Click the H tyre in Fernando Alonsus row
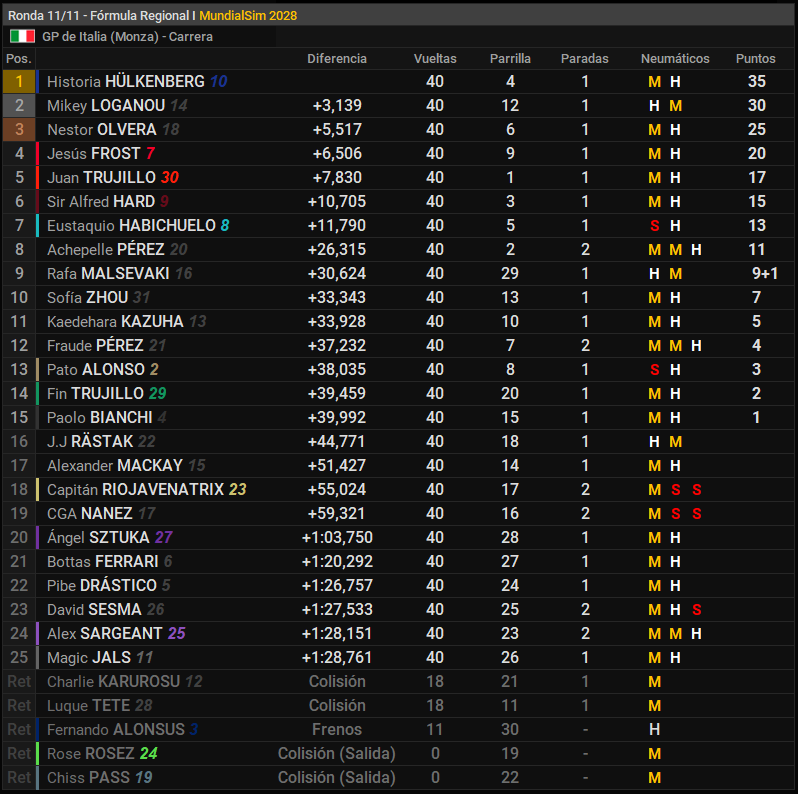The width and height of the screenshot is (798, 794). [654, 729]
